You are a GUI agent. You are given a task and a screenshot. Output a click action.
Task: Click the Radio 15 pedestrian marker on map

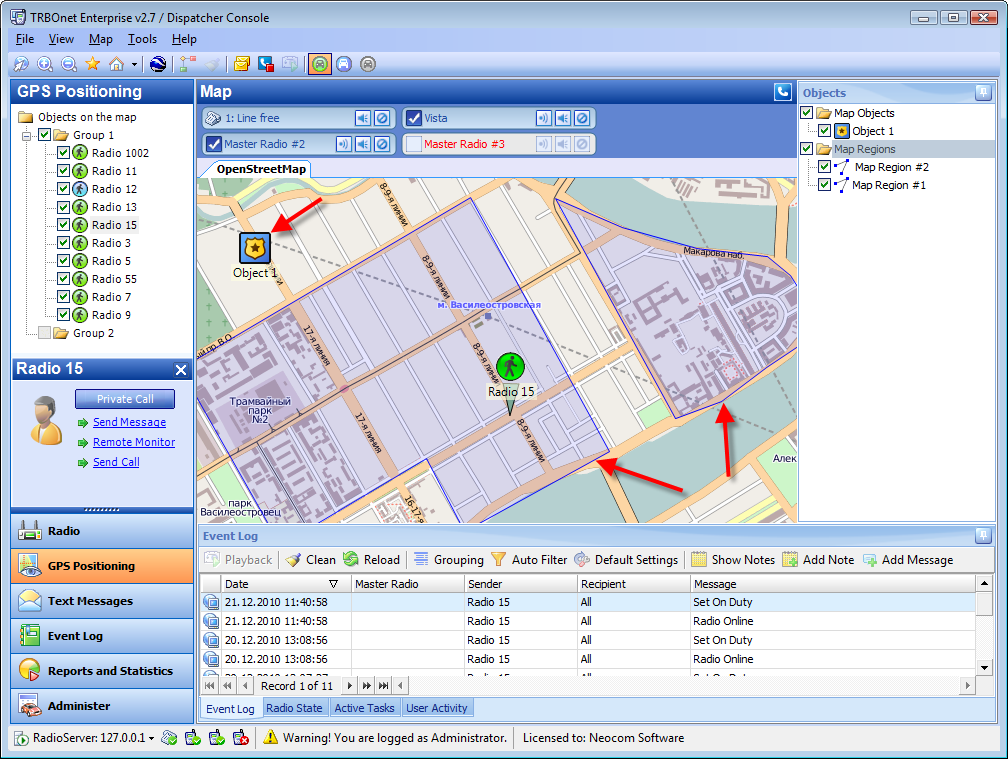pos(510,367)
